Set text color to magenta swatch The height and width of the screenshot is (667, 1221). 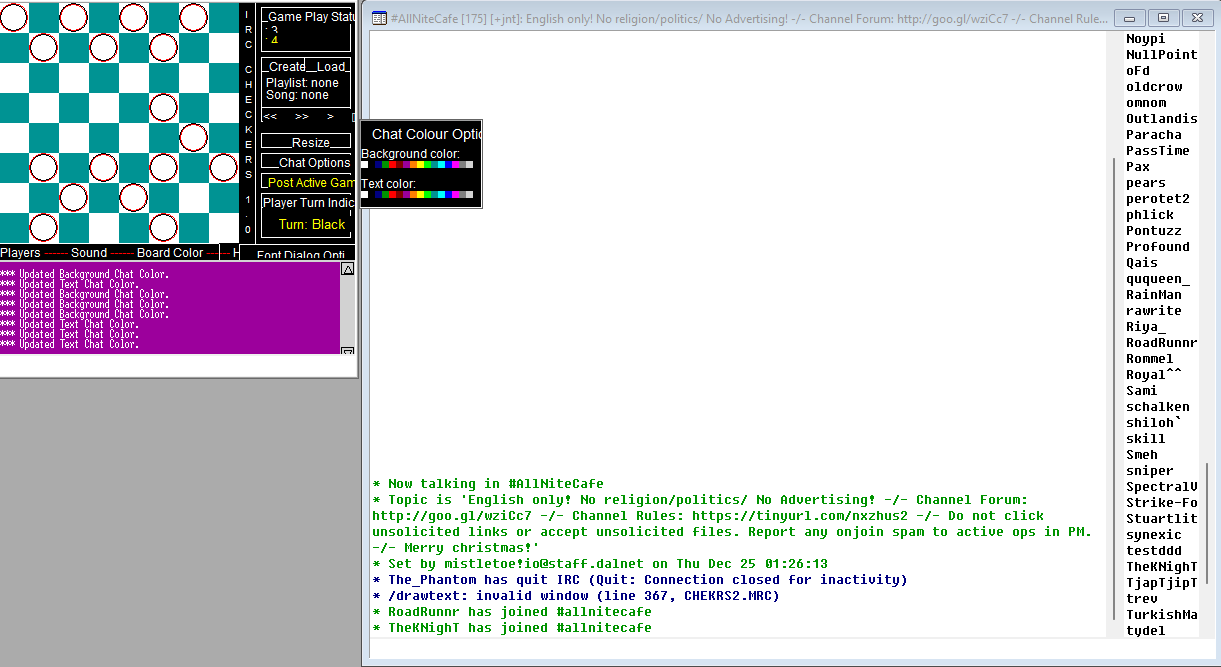pyautogui.click(x=456, y=195)
